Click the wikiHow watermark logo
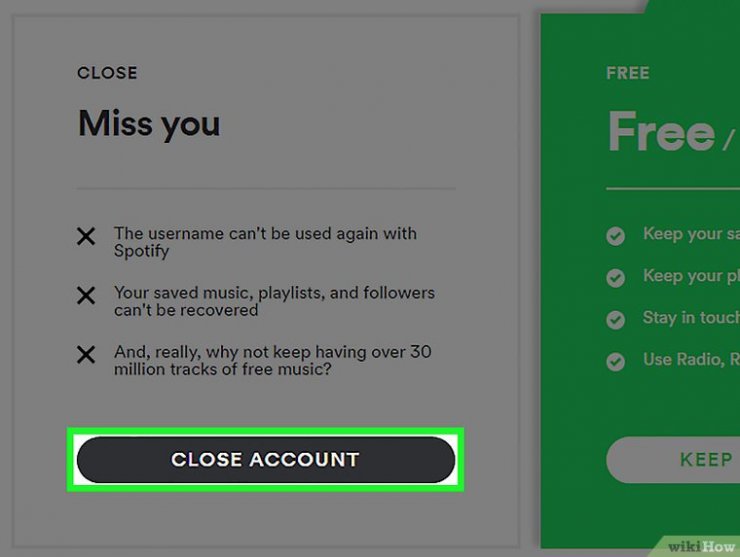 (701, 547)
